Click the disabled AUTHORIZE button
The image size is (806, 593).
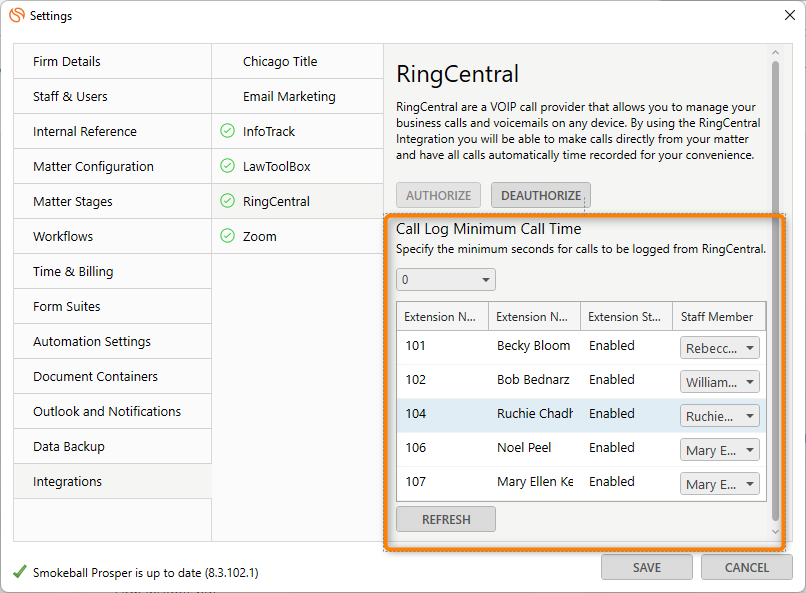438,195
